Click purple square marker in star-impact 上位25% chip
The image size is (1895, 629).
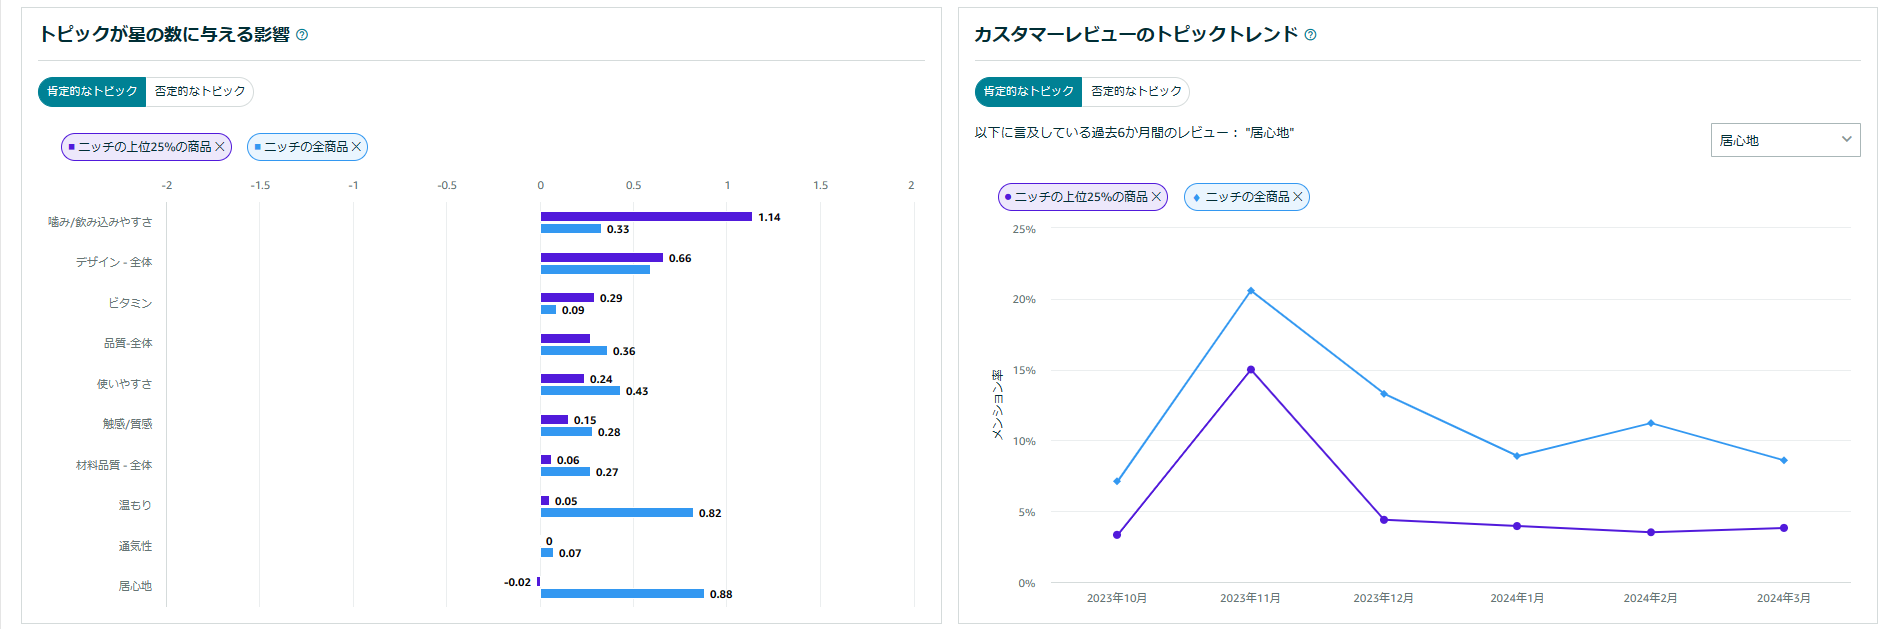click(x=71, y=147)
